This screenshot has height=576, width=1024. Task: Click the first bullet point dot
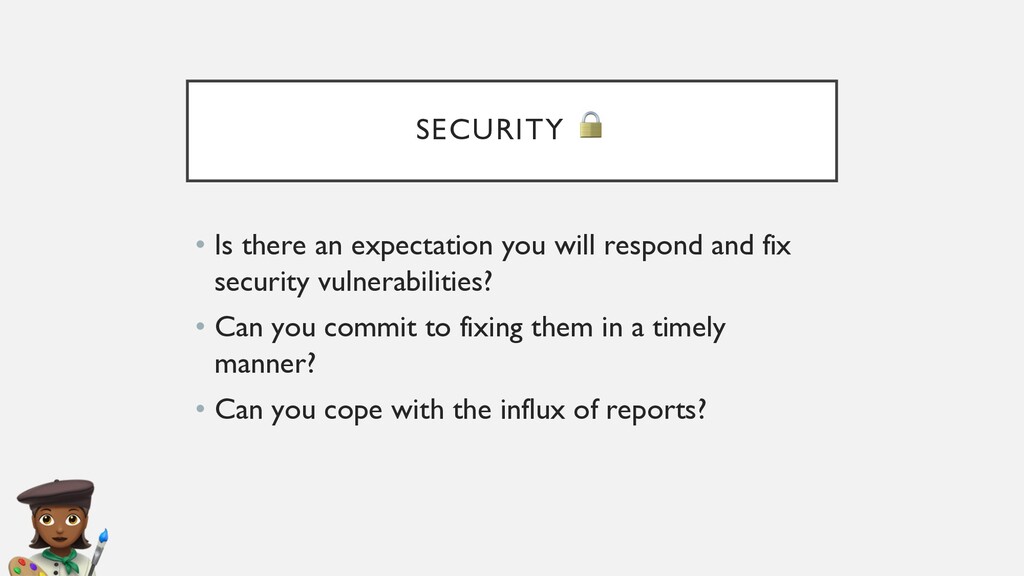pos(200,246)
